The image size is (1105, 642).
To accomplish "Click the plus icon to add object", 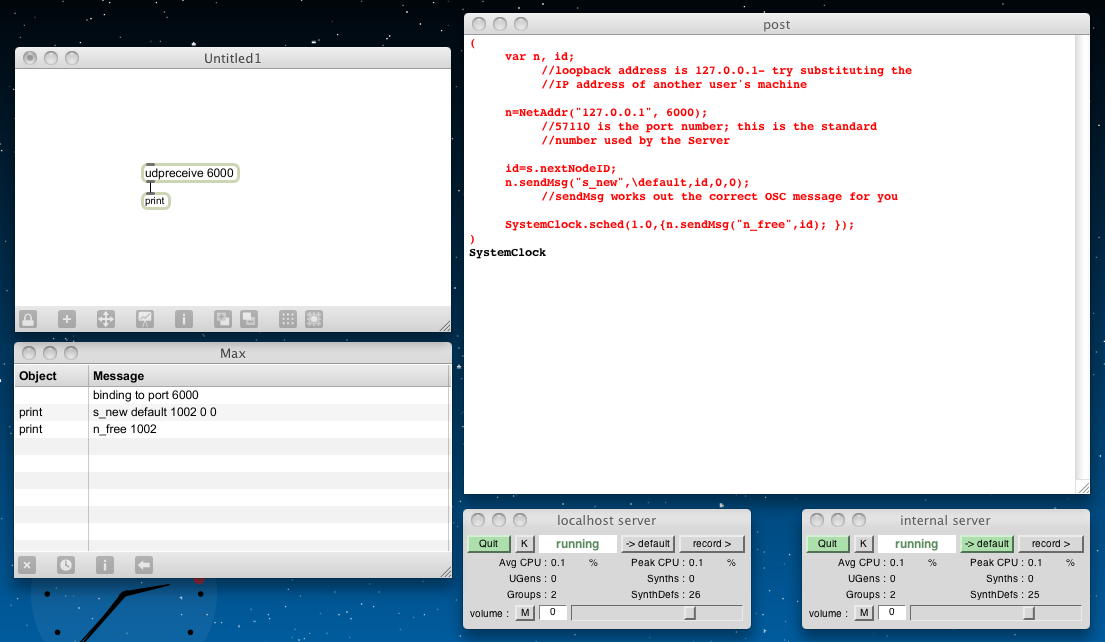I will (x=67, y=319).
